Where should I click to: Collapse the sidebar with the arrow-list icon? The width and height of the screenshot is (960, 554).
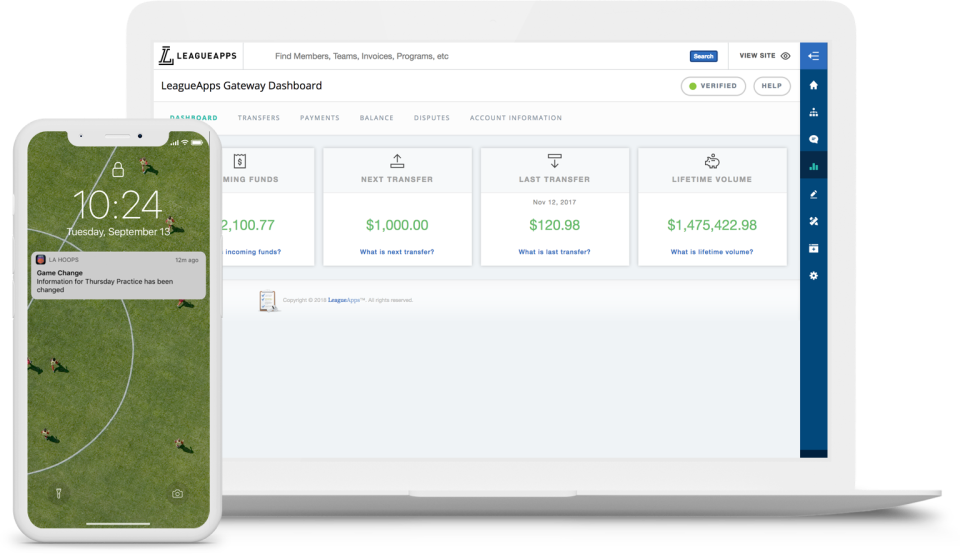(813, 56)
